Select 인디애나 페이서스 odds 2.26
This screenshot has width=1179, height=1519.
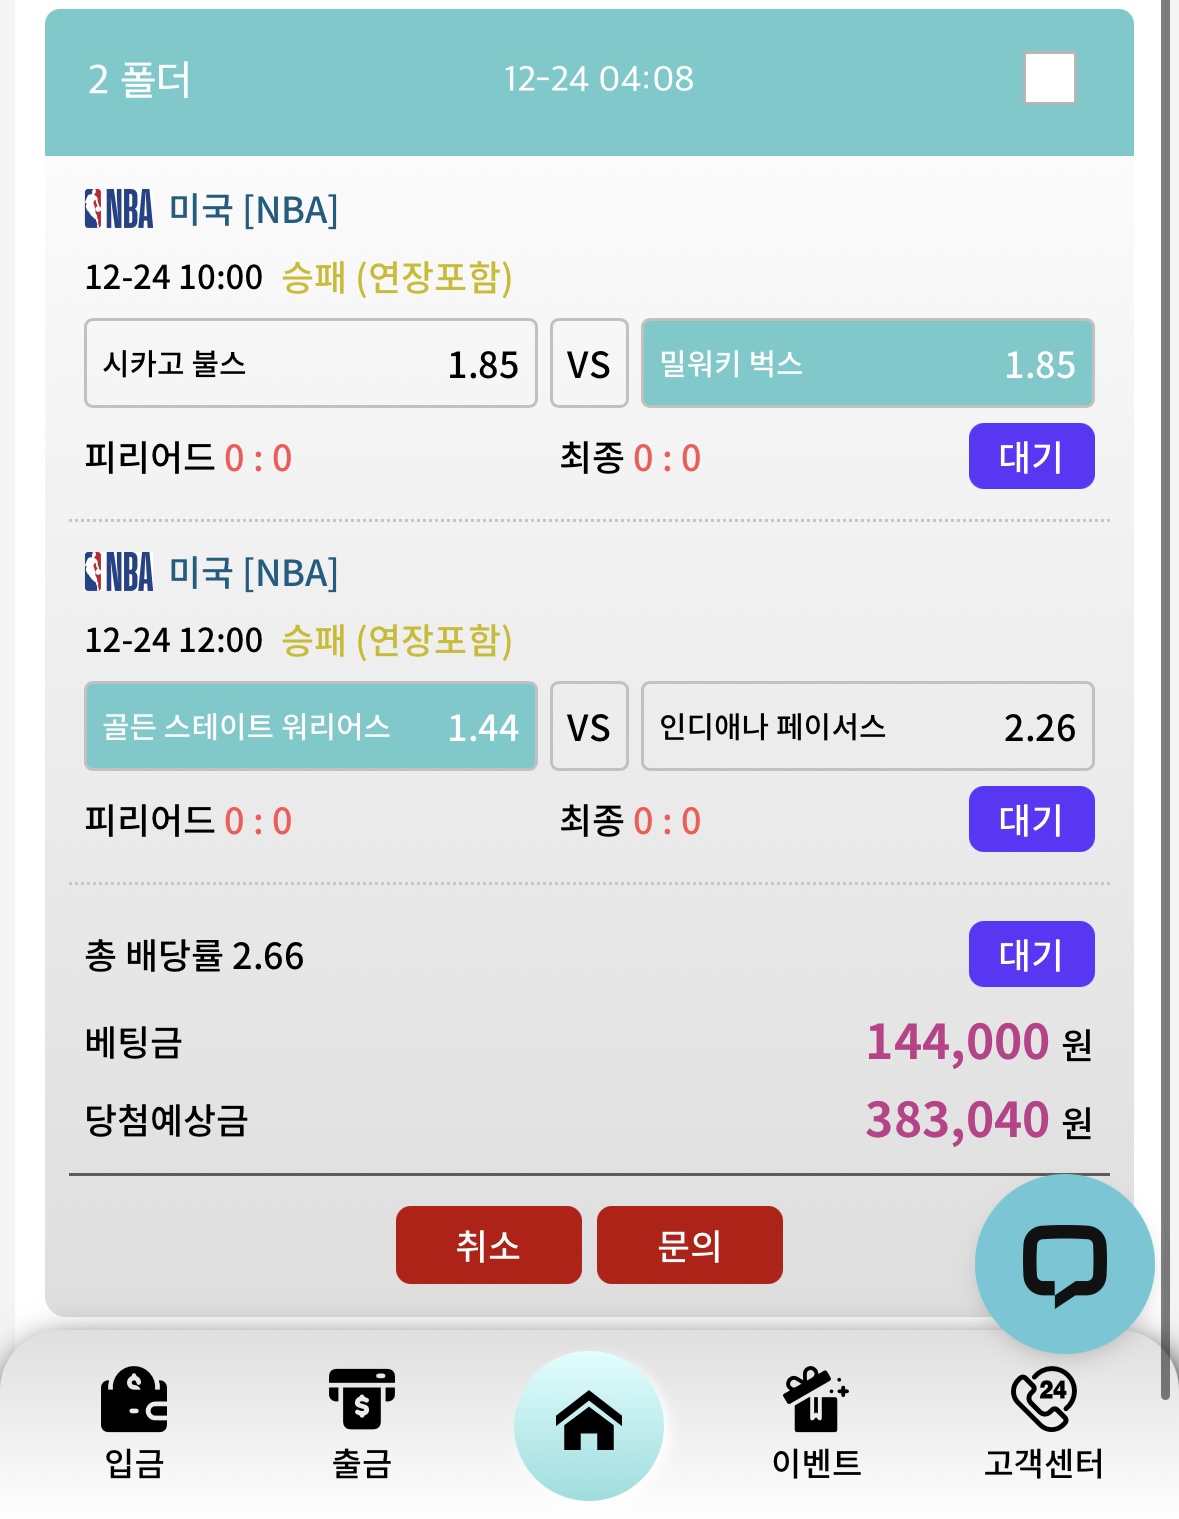point(867,726)
